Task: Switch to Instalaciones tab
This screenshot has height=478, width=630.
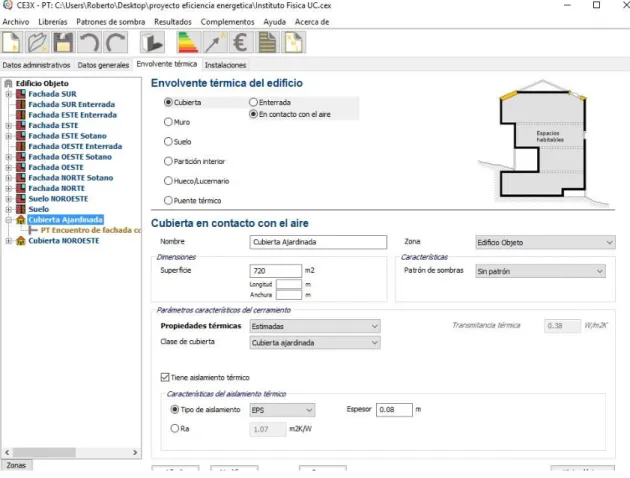Action: (x=225, y=65)
